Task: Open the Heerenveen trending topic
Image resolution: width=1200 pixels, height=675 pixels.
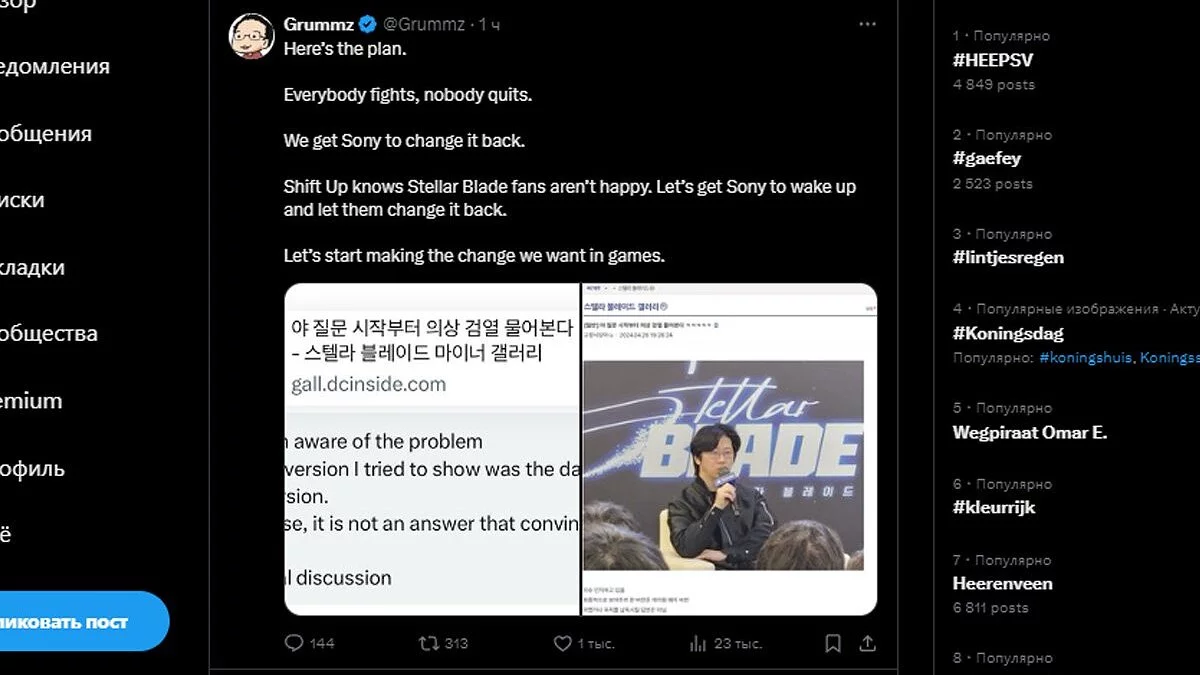Action: [1002, 583]
